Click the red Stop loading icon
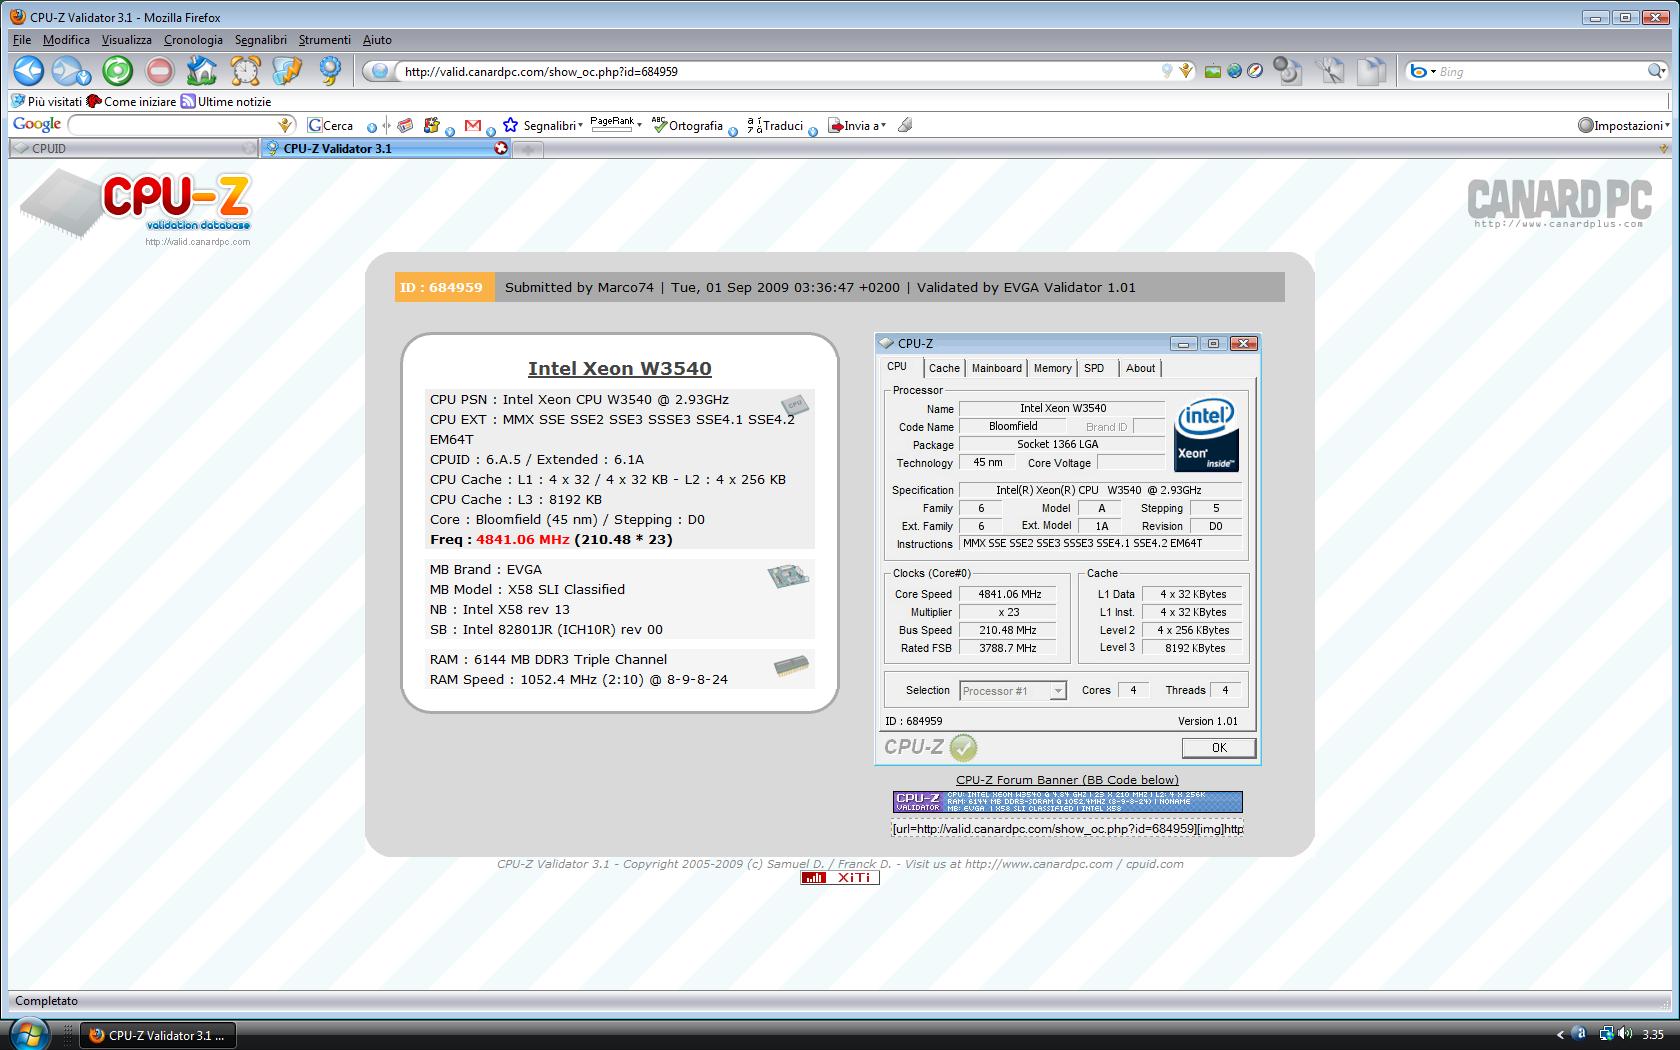Screen dimensions: 1680x1050 click(x=160, y=71)
